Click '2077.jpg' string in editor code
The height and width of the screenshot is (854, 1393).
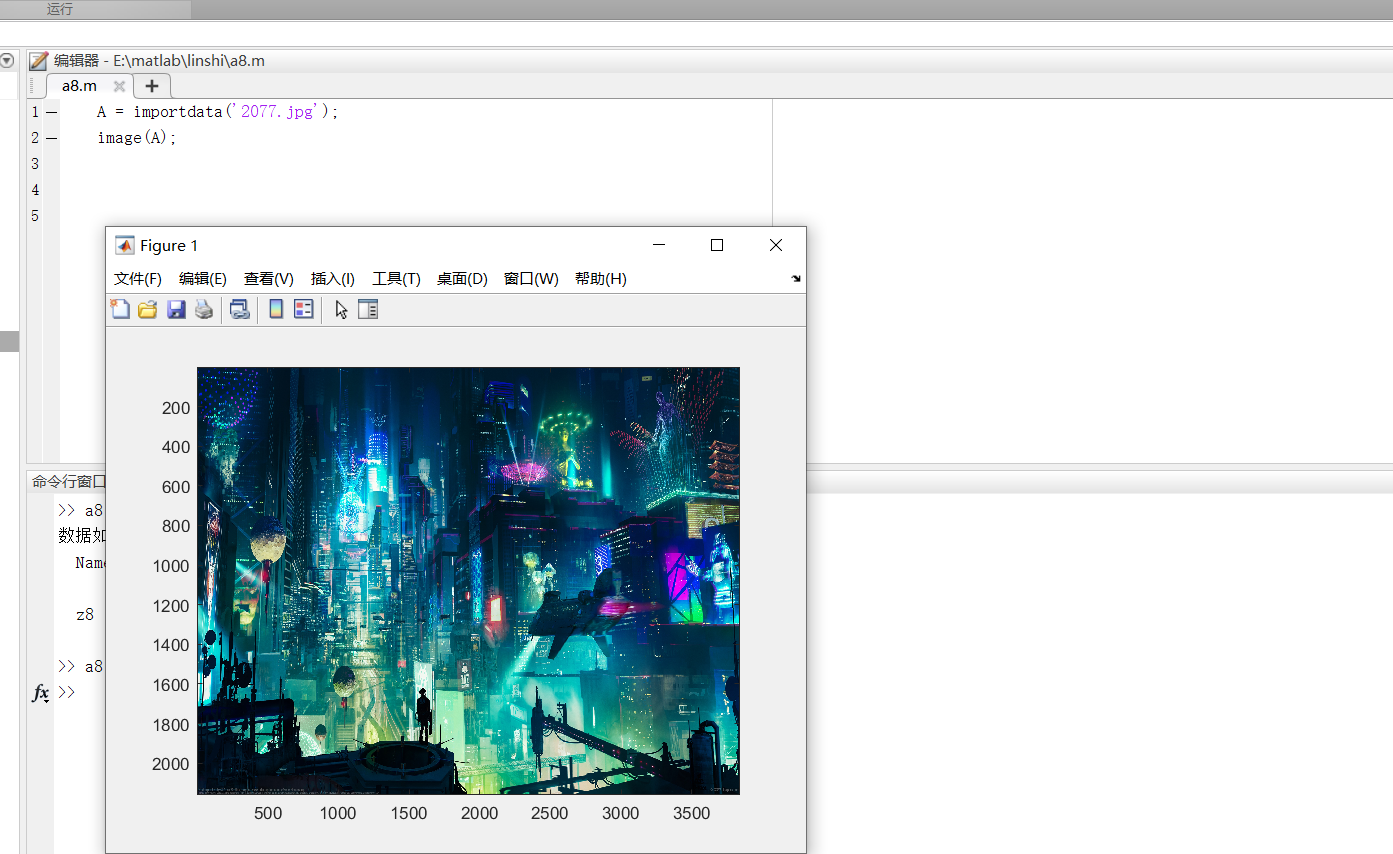coord(277,112)
